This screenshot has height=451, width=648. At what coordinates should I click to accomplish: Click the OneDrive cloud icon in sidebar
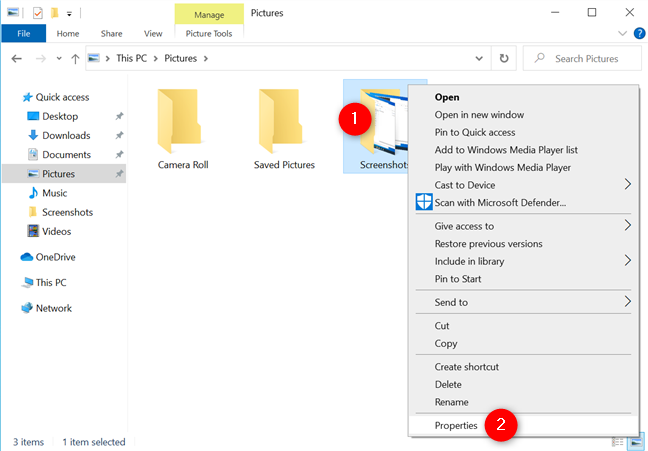pos(29,256)
